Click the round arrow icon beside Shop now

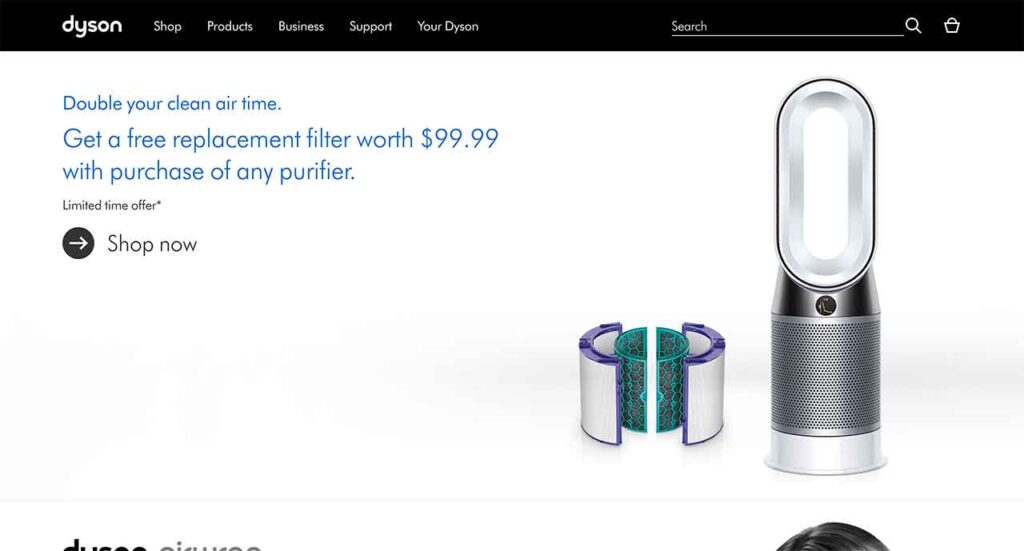tap(78, 244)
